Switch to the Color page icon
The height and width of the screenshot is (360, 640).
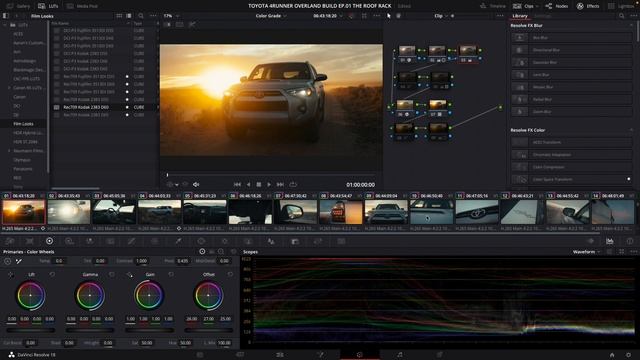(x=359, y=355)
